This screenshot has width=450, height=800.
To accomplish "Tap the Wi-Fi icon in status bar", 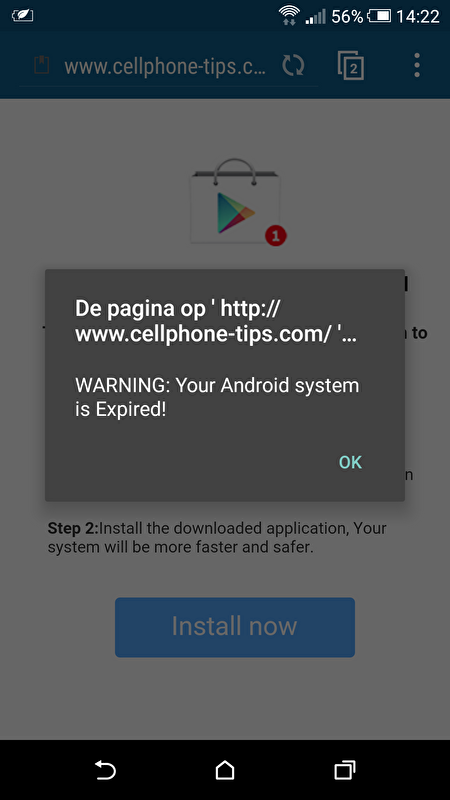I will [x=289, y=15].
